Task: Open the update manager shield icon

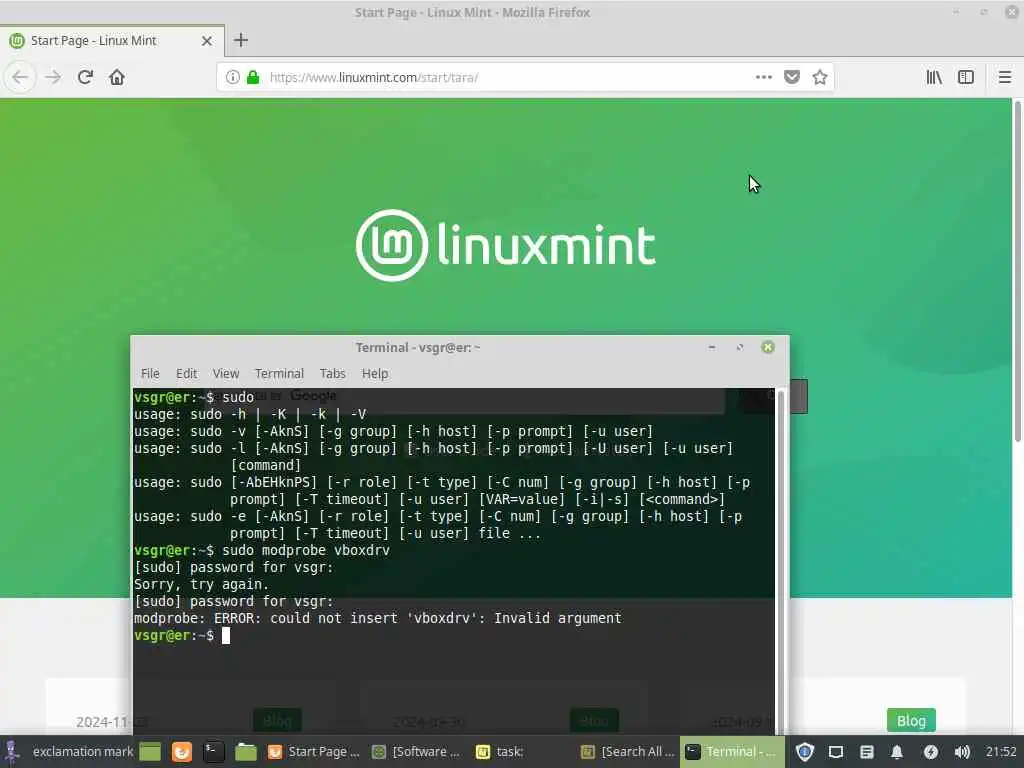Action: pyautogui.click(x=805, y=752)
